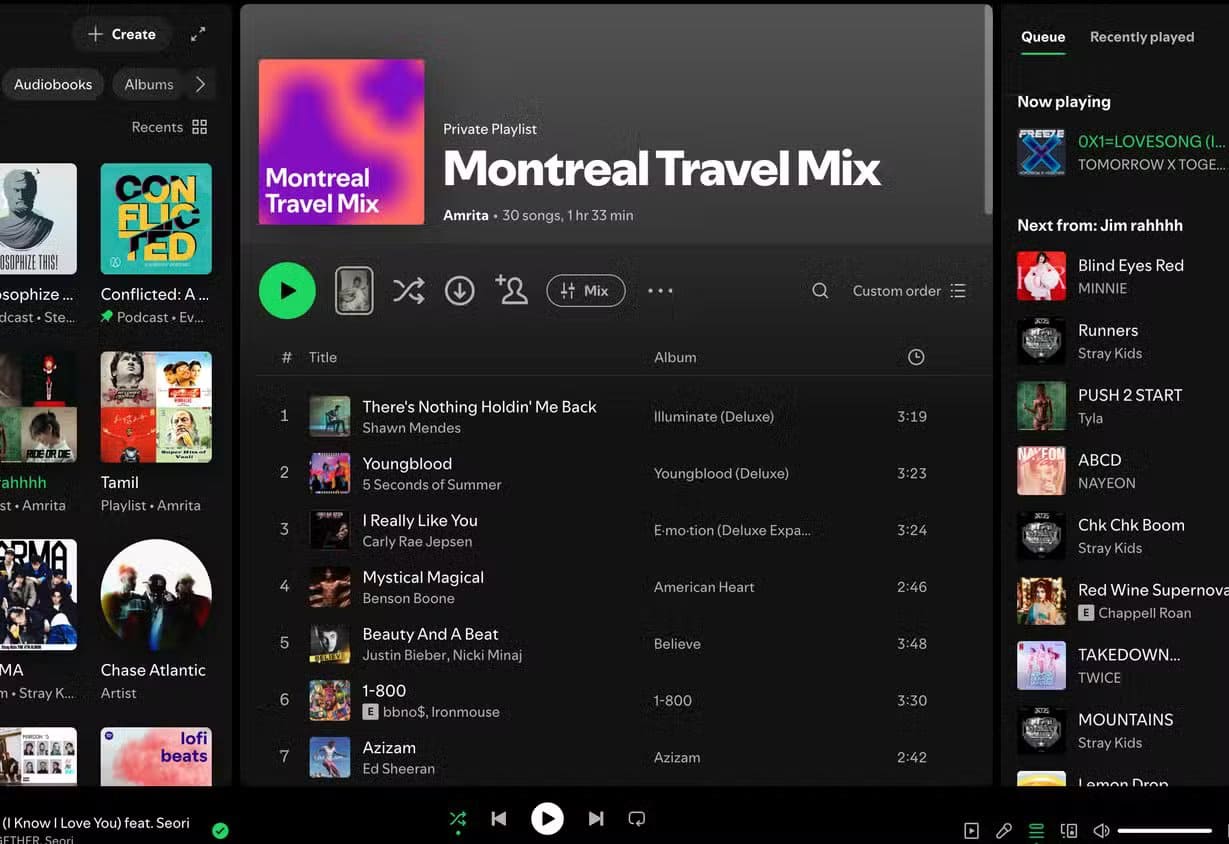The image size is (1229, 844).
Task: Skip to the previous track
Action: point(498,819)
